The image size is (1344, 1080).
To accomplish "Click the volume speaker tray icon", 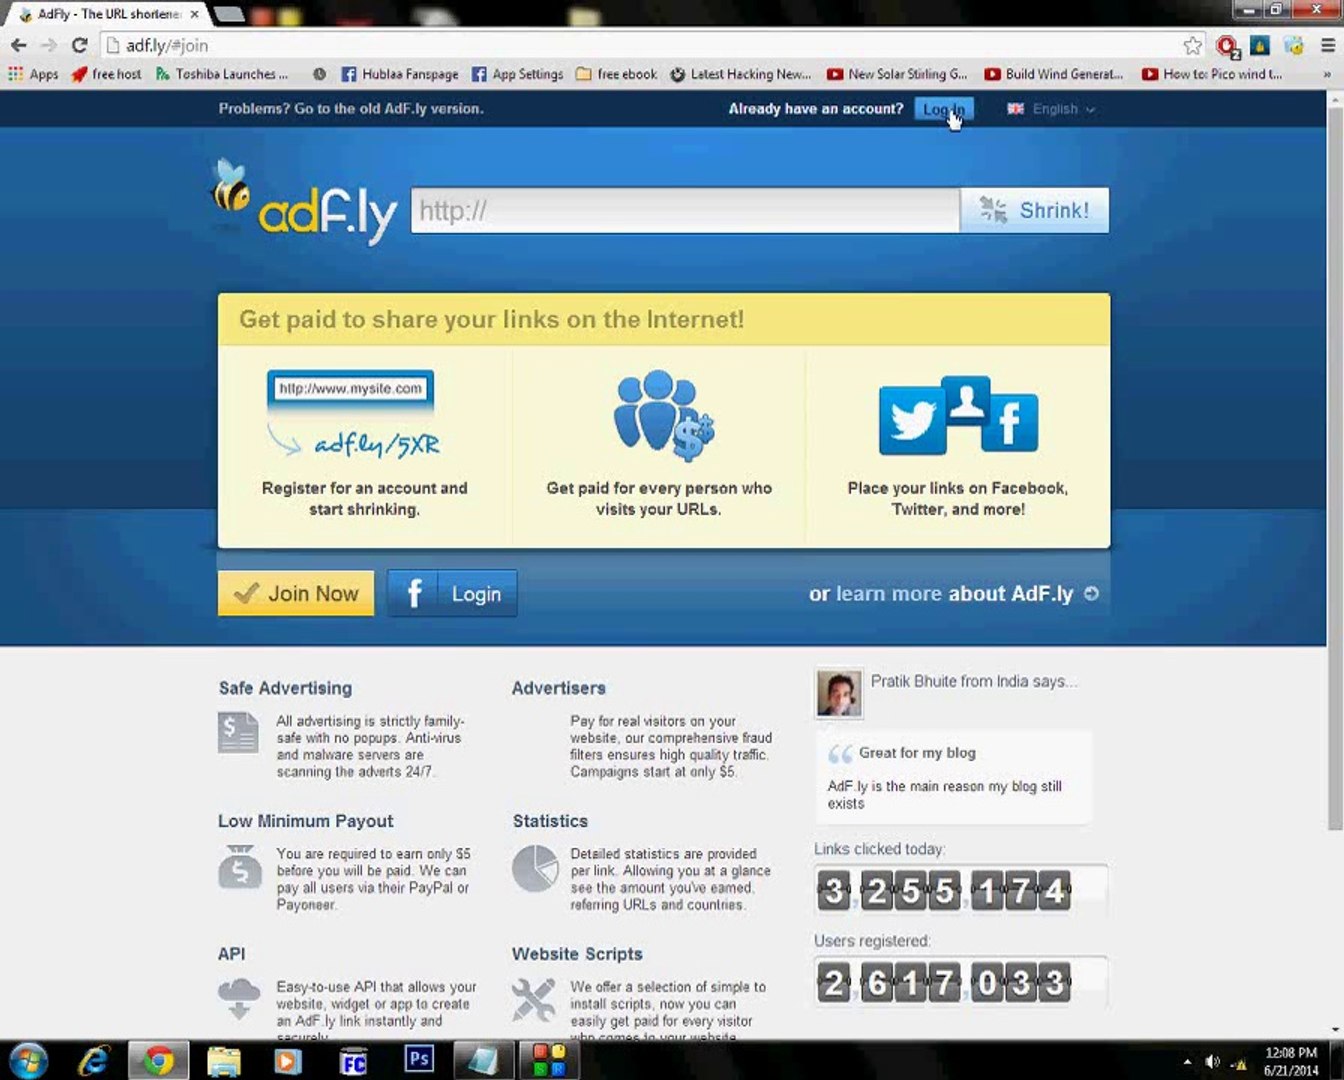I will pyautogui.click(x=1212, y=1061).
